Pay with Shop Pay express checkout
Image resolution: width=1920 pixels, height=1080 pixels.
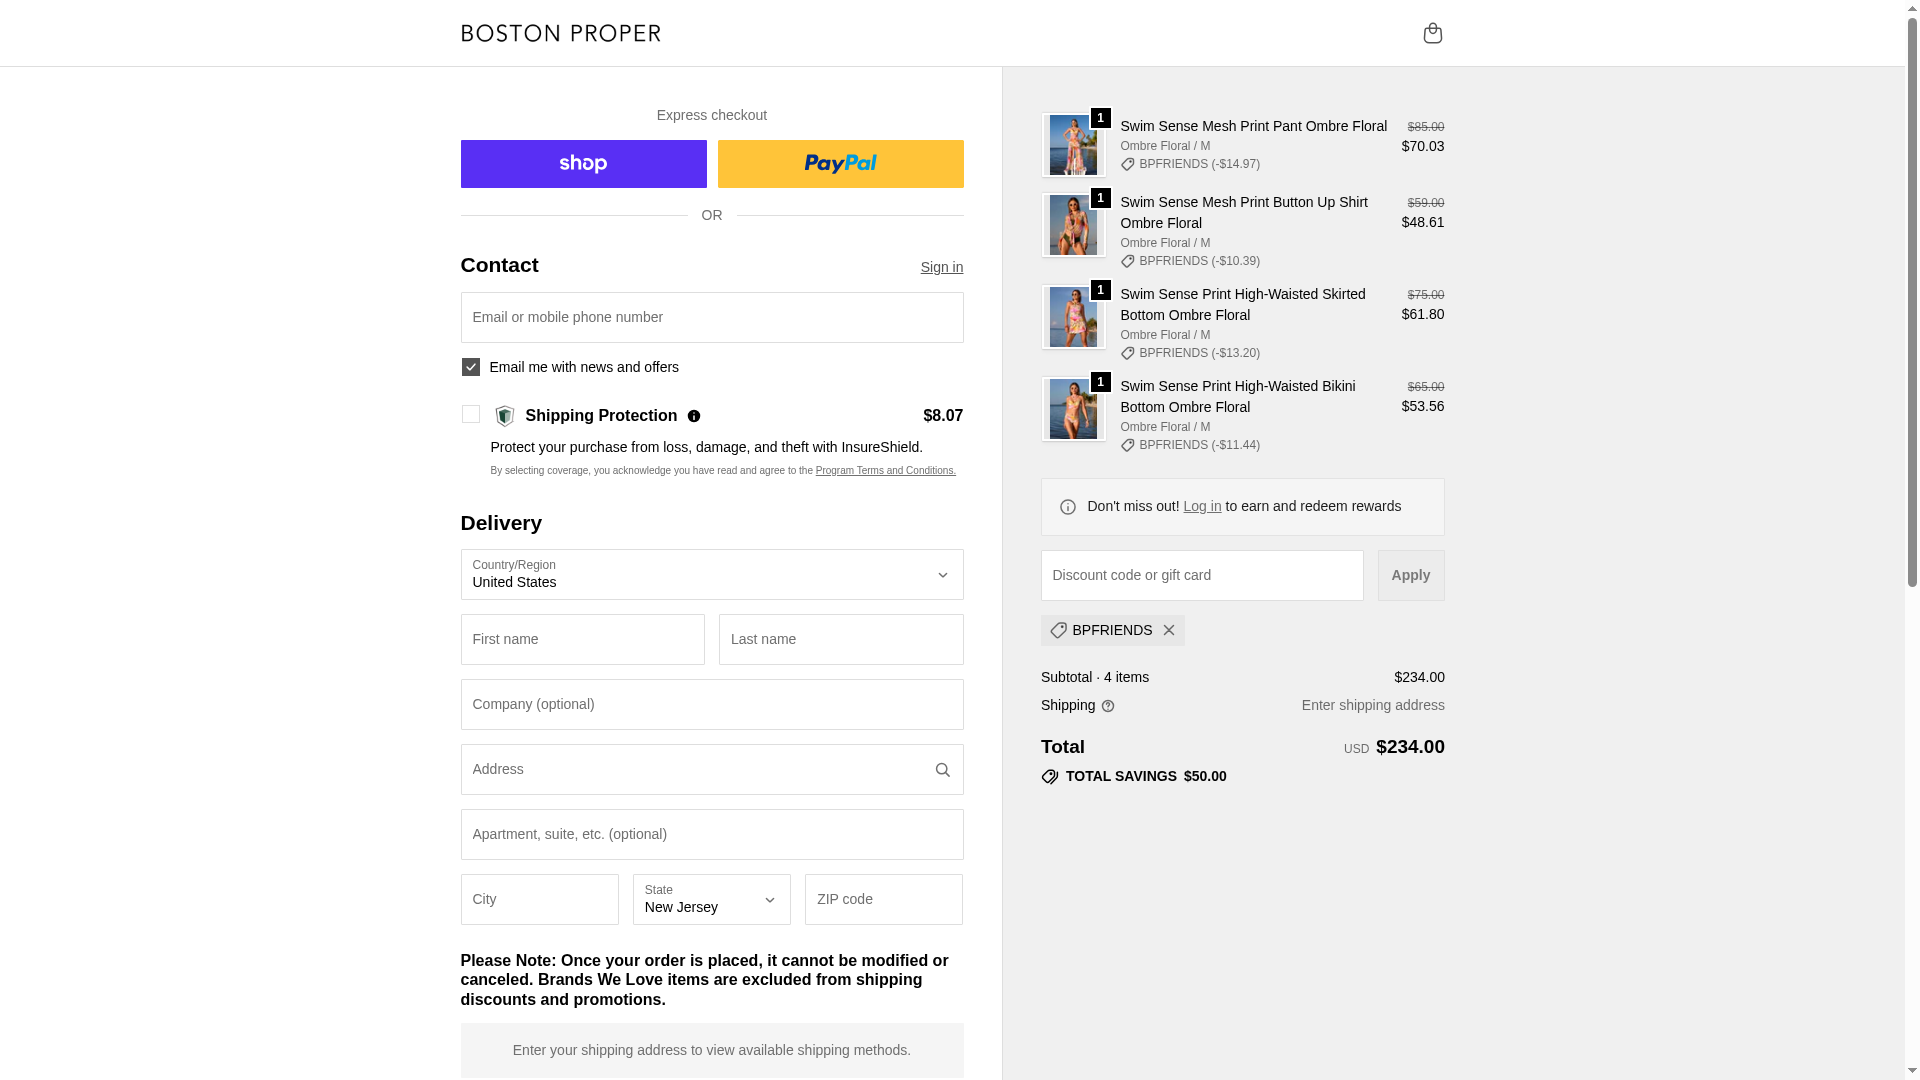583,164
